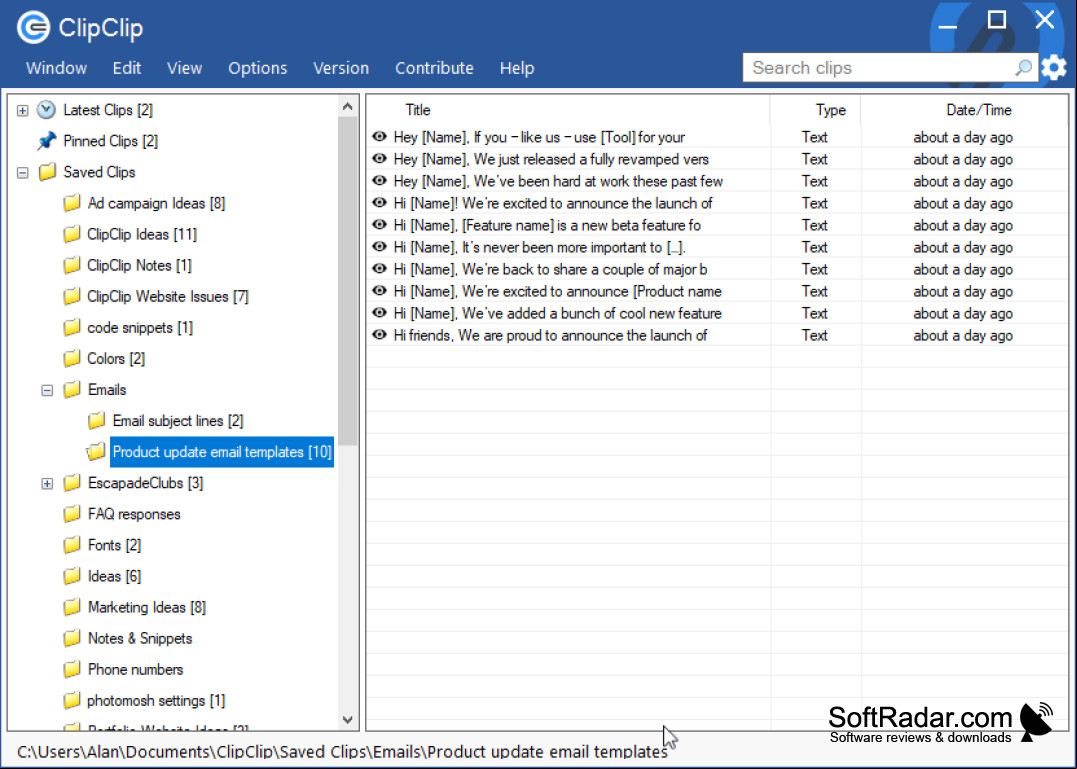Screen dimensions: 1077x769
Task: Click the Notes & Snippets folder icon
Action: 71,638
